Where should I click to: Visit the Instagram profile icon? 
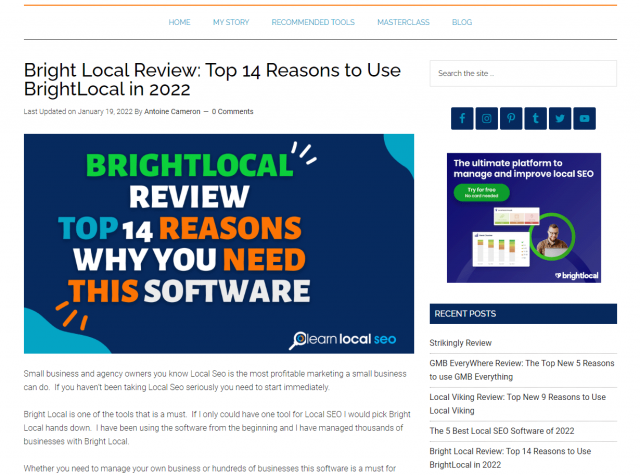point(487,118)
